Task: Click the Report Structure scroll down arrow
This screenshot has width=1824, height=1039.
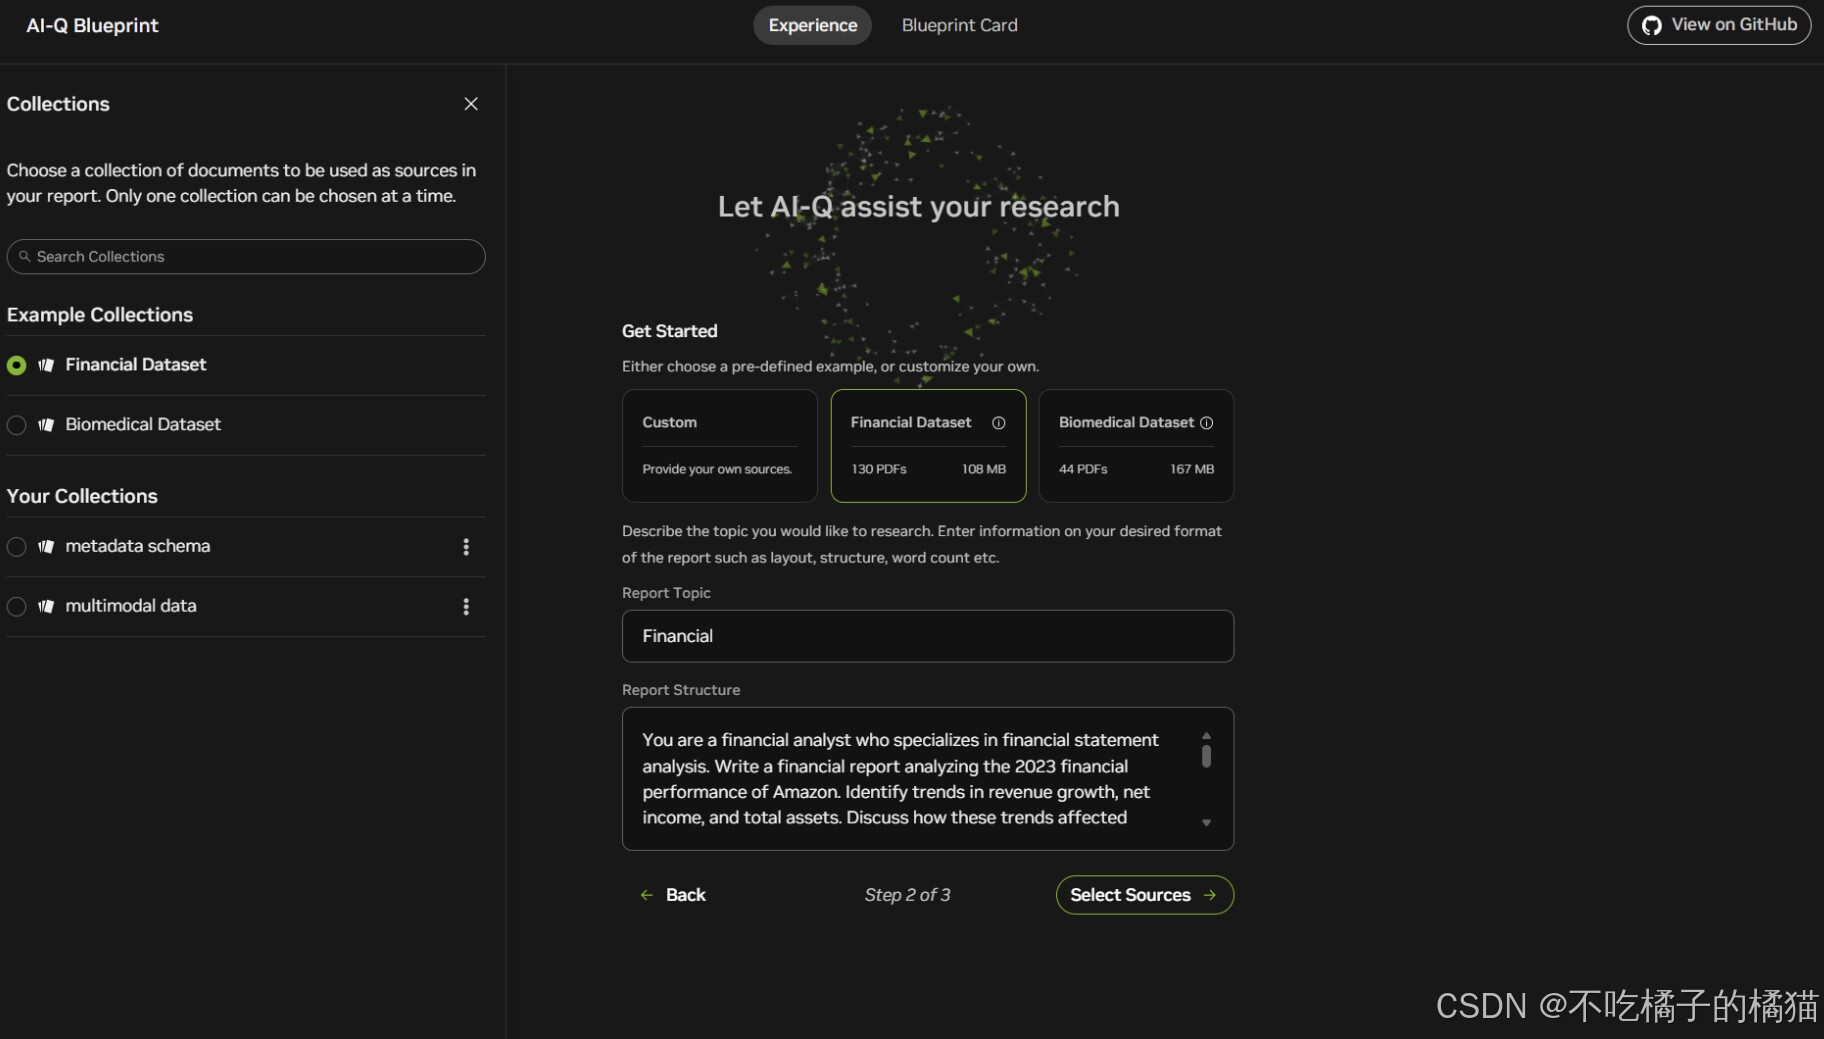Action: coord(1206,823)
